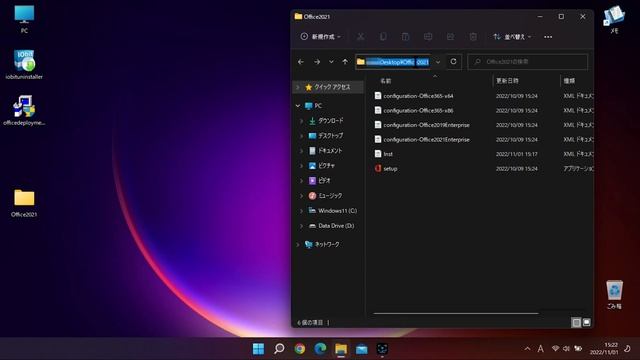Open the taskbar clock and date

click(x=604, y=349)
